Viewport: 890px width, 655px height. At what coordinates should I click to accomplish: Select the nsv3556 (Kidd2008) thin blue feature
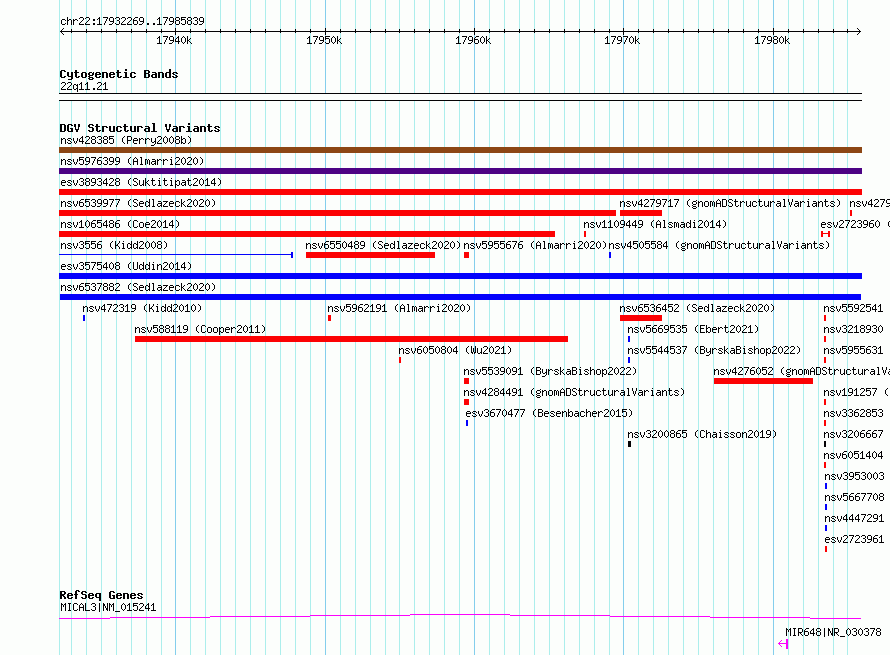tap(176, 255)
